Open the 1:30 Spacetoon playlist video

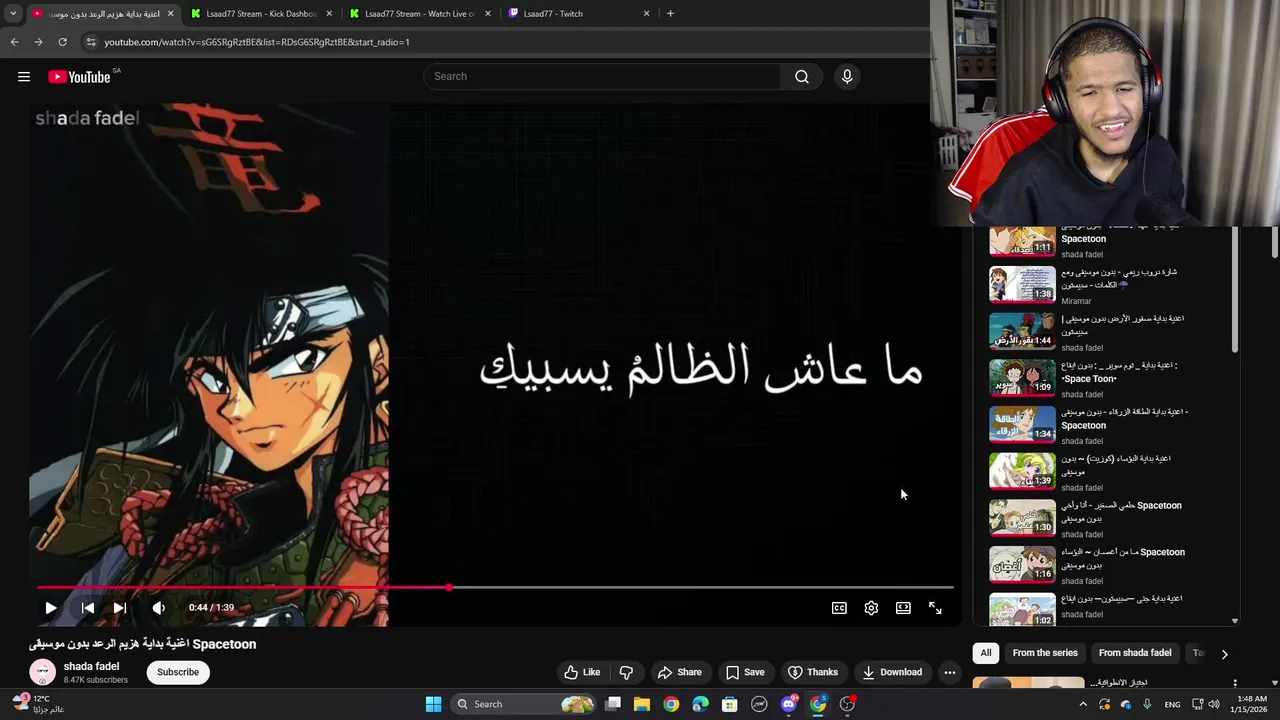1022,518
